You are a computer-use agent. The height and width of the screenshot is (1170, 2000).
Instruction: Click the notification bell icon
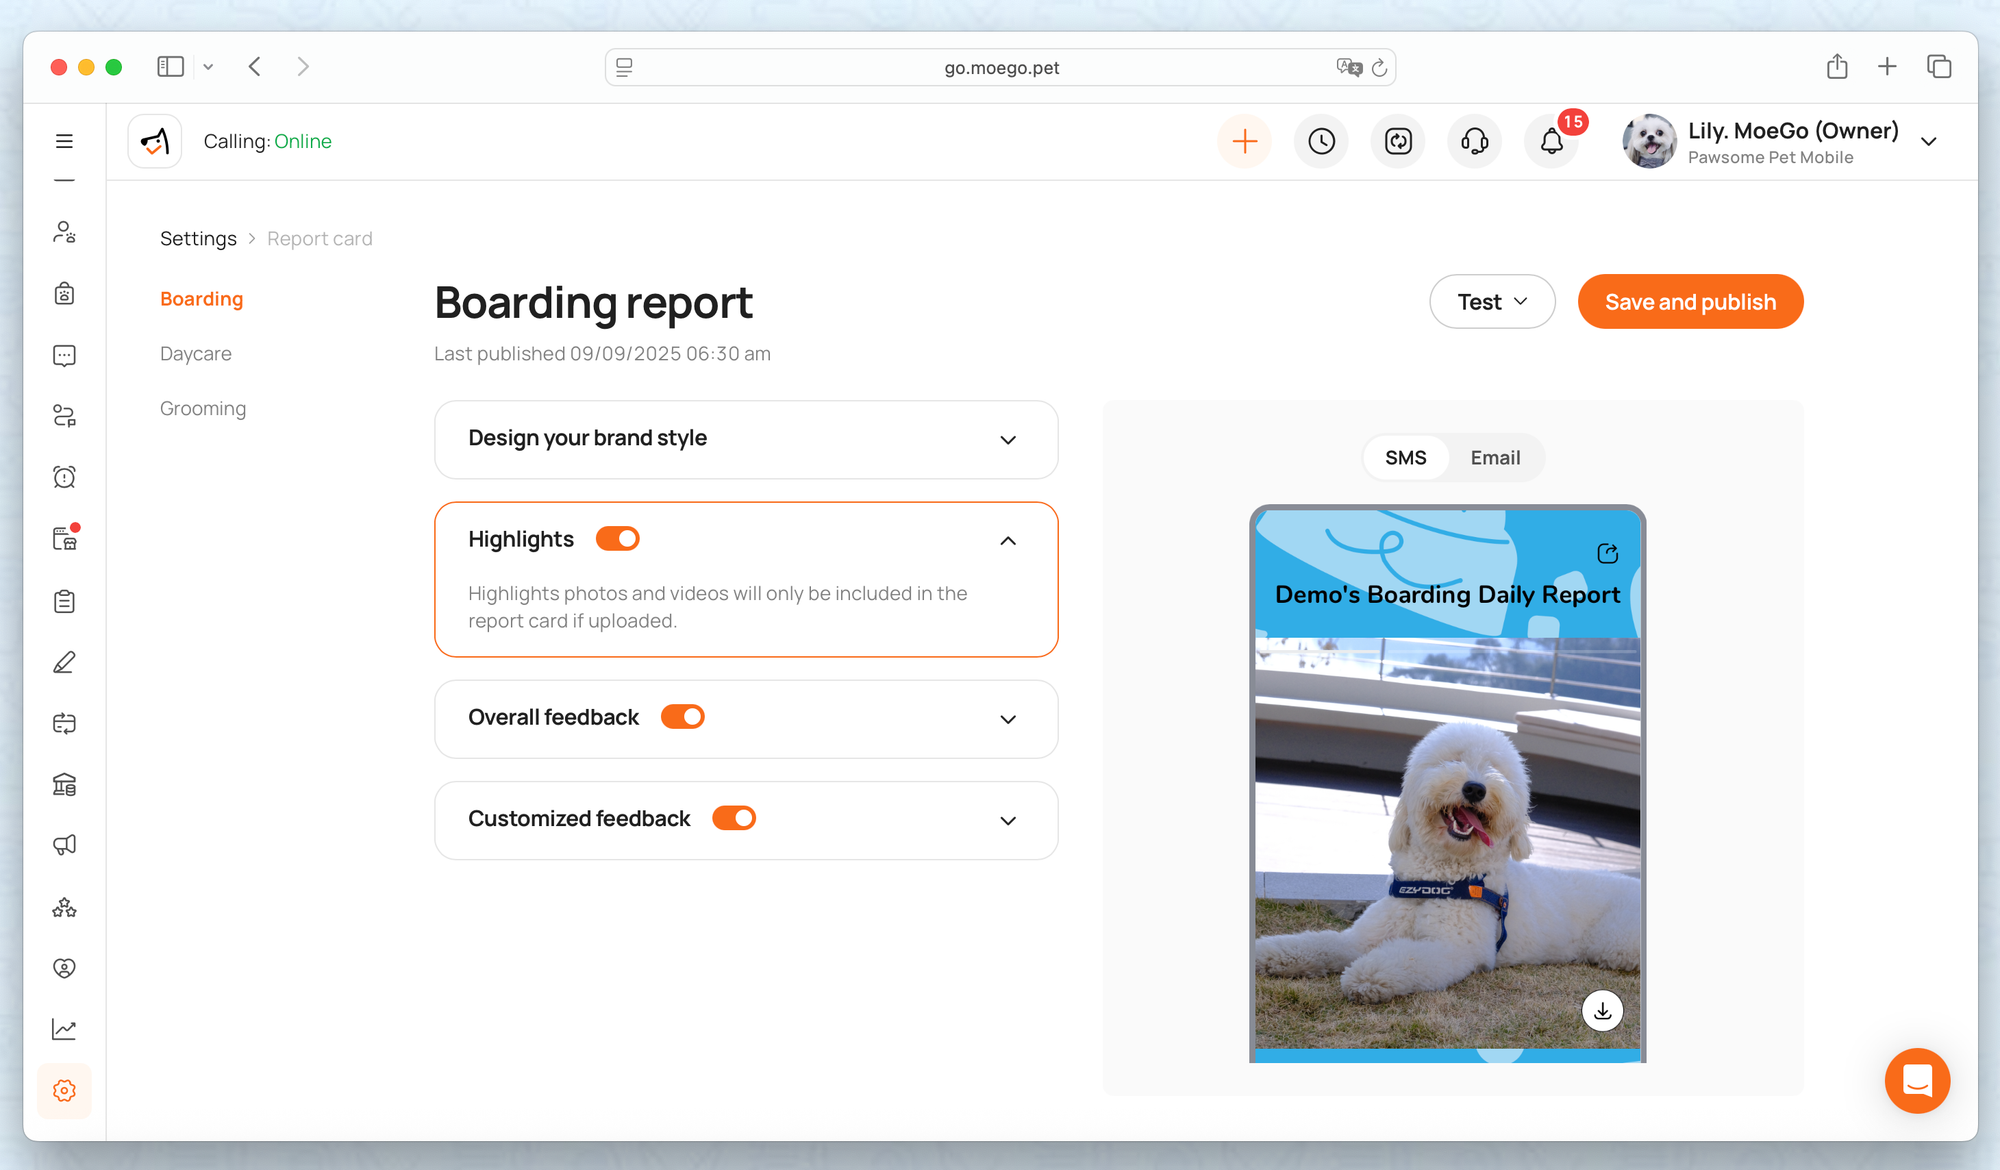click(x=1551, y=141)
